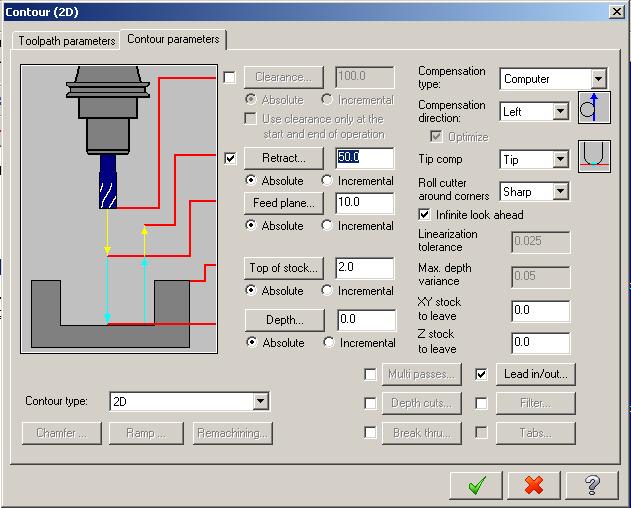Open the Tip comp dropdown
This screenshot has width=631, height=508.
click(x=560, y=160)
